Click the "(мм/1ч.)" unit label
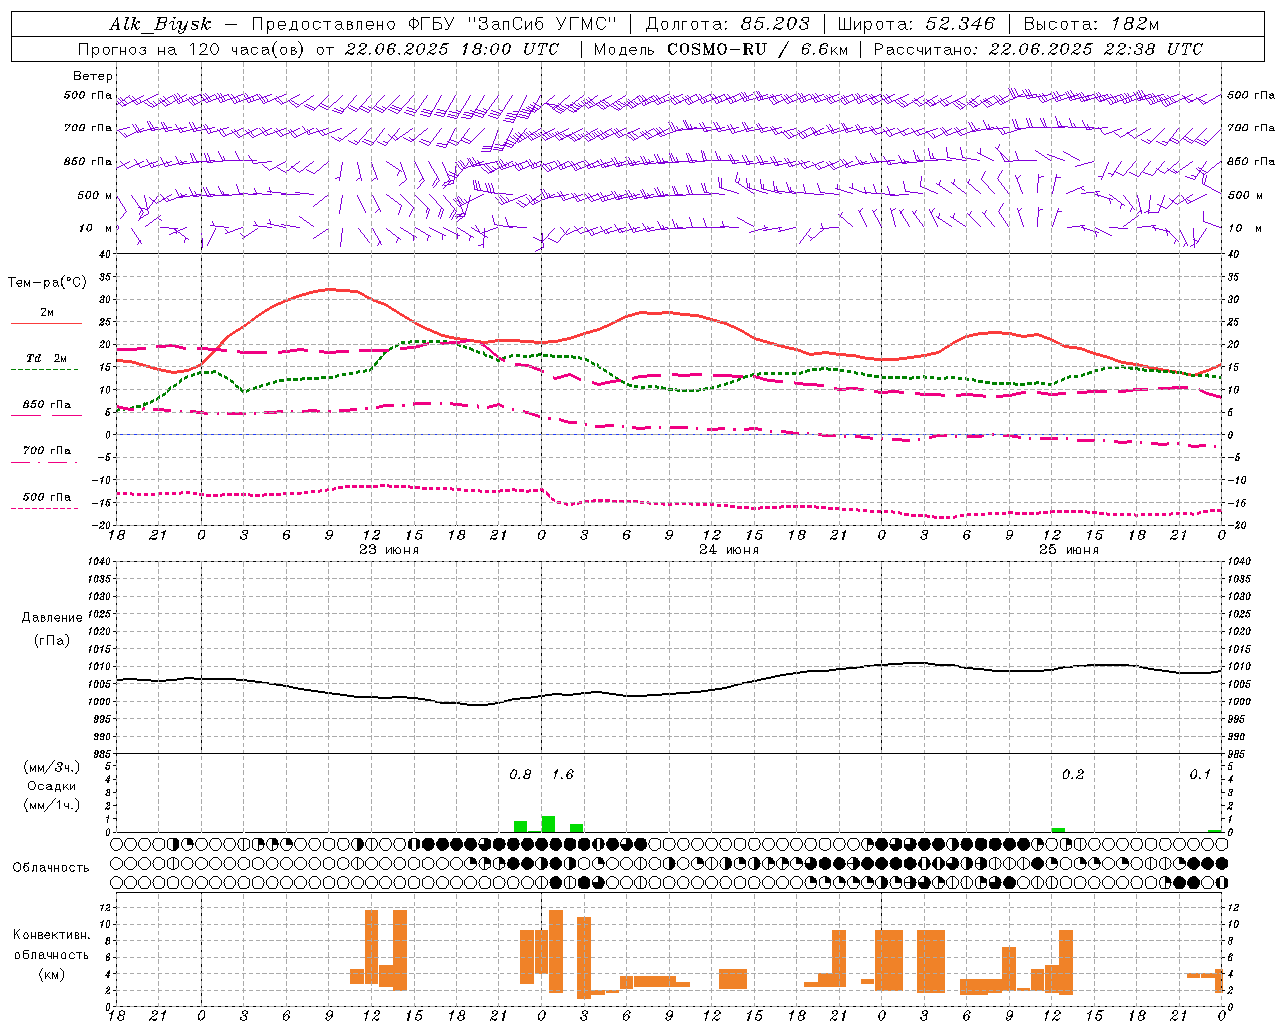Viewport: 1280px width, 1024px height. click(51, 805)
